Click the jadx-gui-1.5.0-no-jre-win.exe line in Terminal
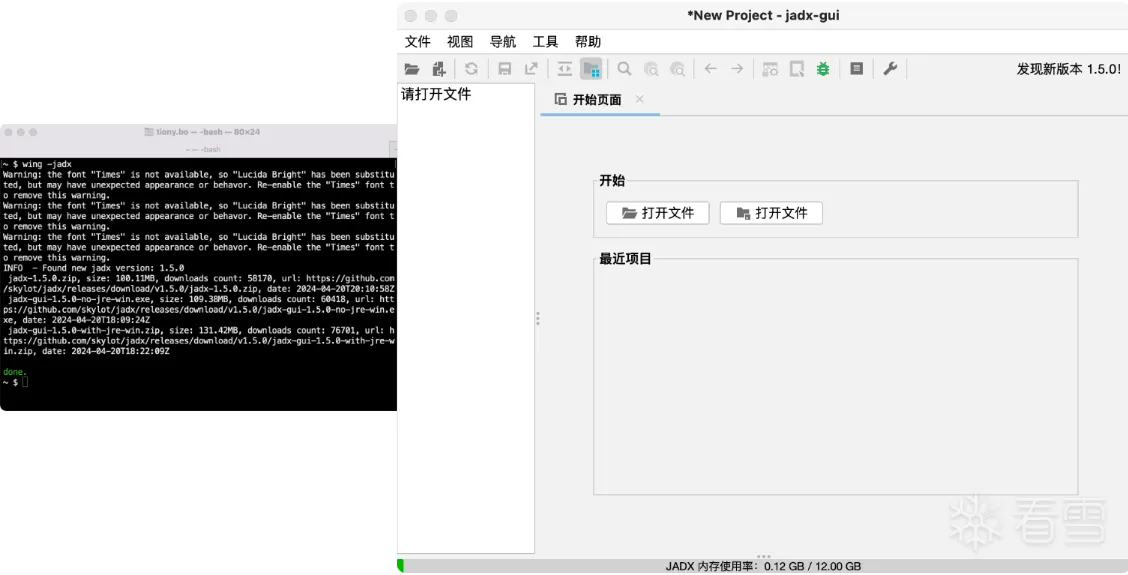 [x=199, y=309]
